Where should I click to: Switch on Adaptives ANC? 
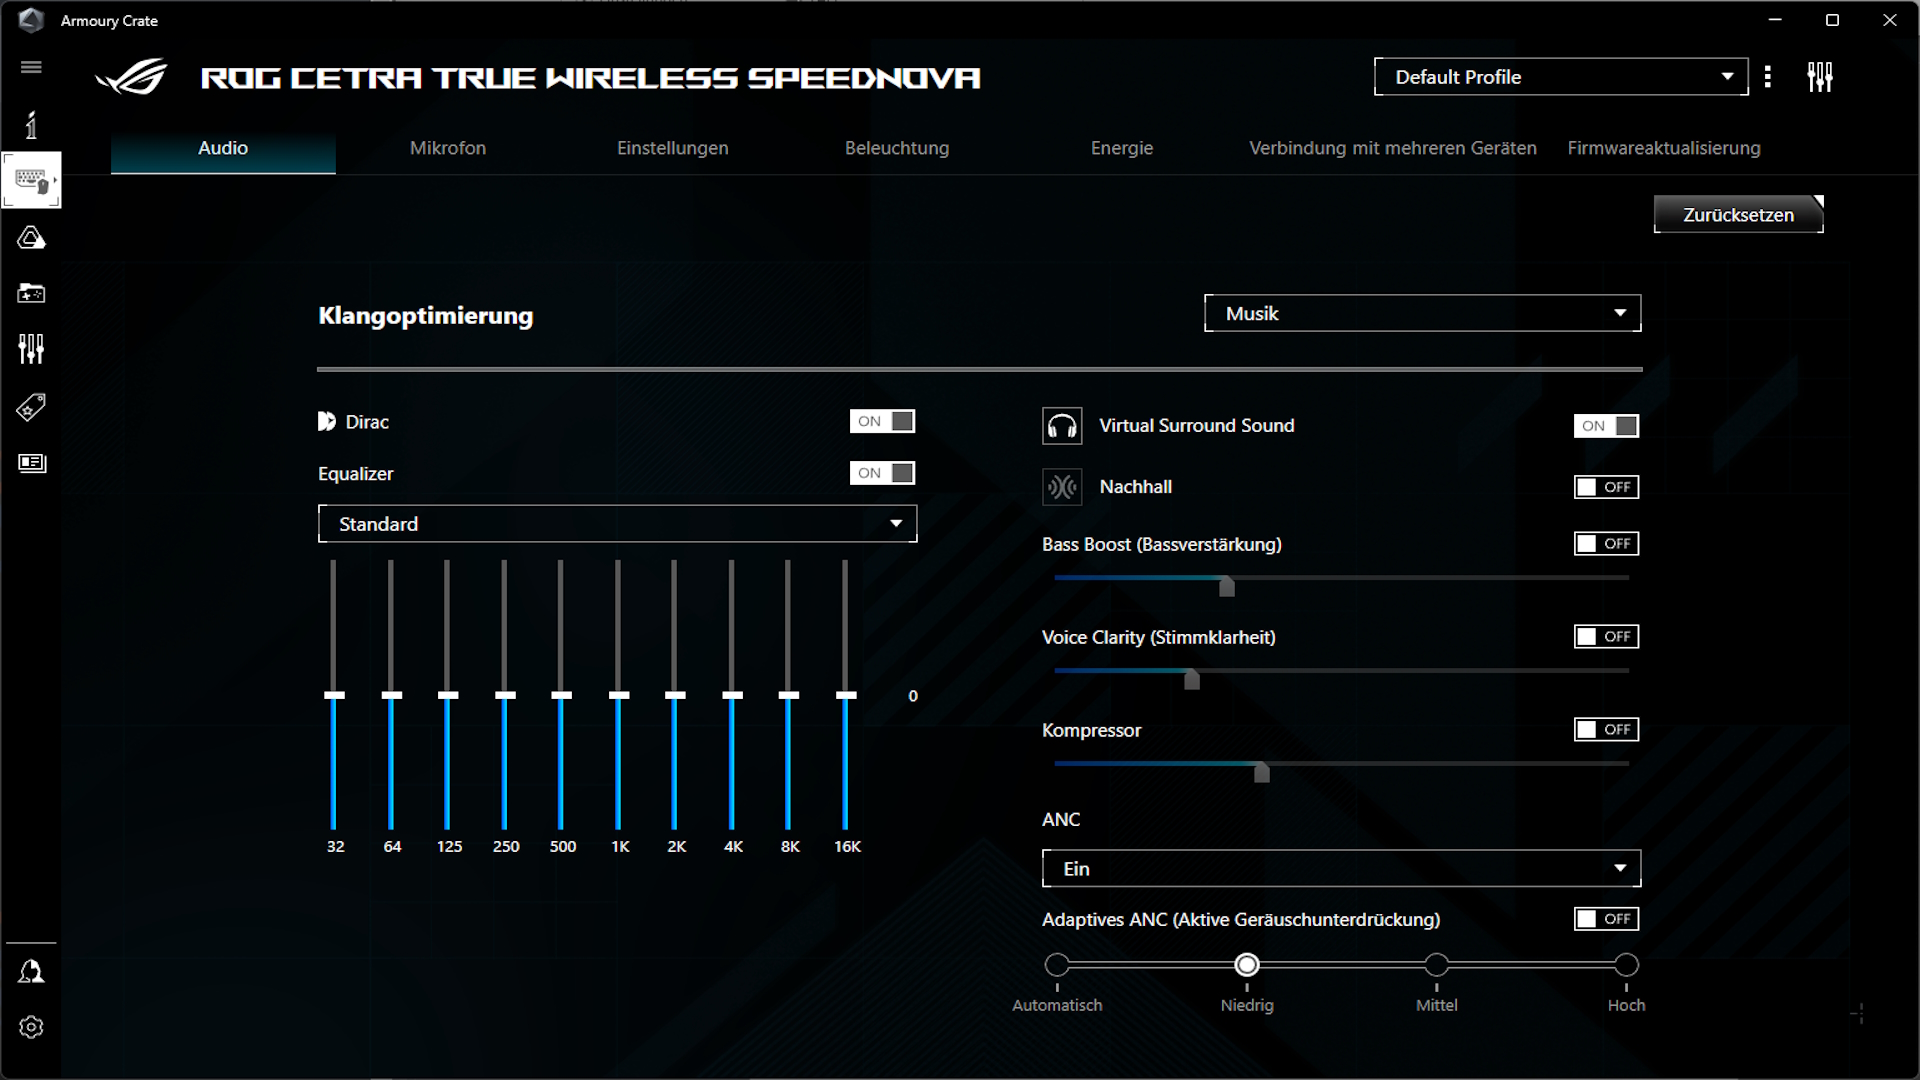1606,918
